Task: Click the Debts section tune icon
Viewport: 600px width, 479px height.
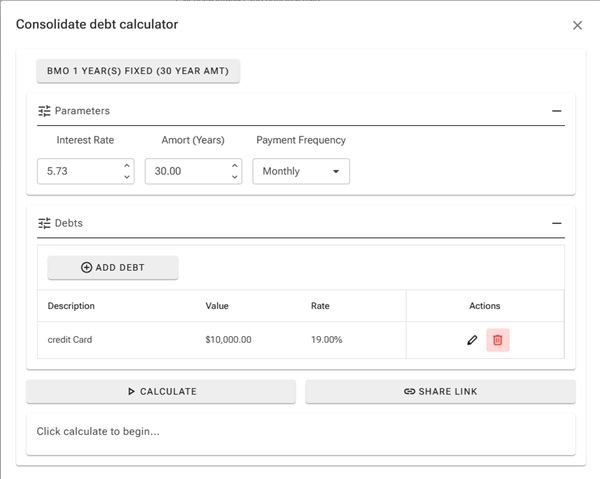Action: 44,223
